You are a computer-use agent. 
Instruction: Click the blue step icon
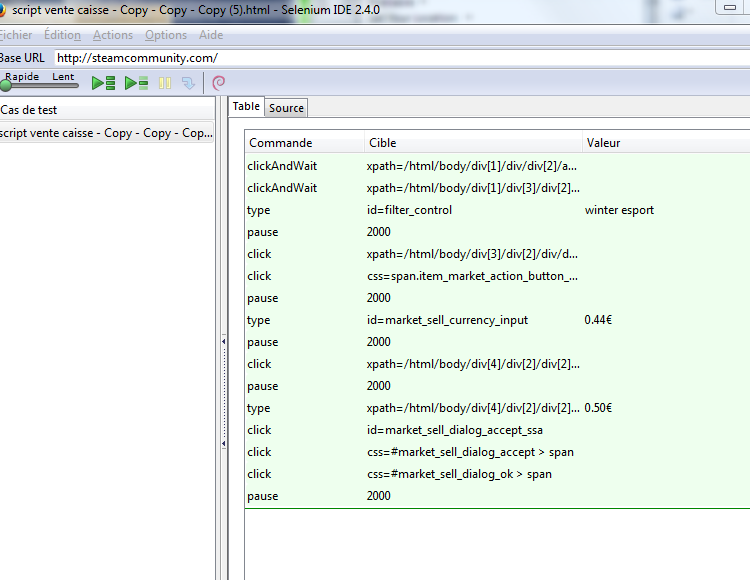pyautogui.click(x=188, y=83)
